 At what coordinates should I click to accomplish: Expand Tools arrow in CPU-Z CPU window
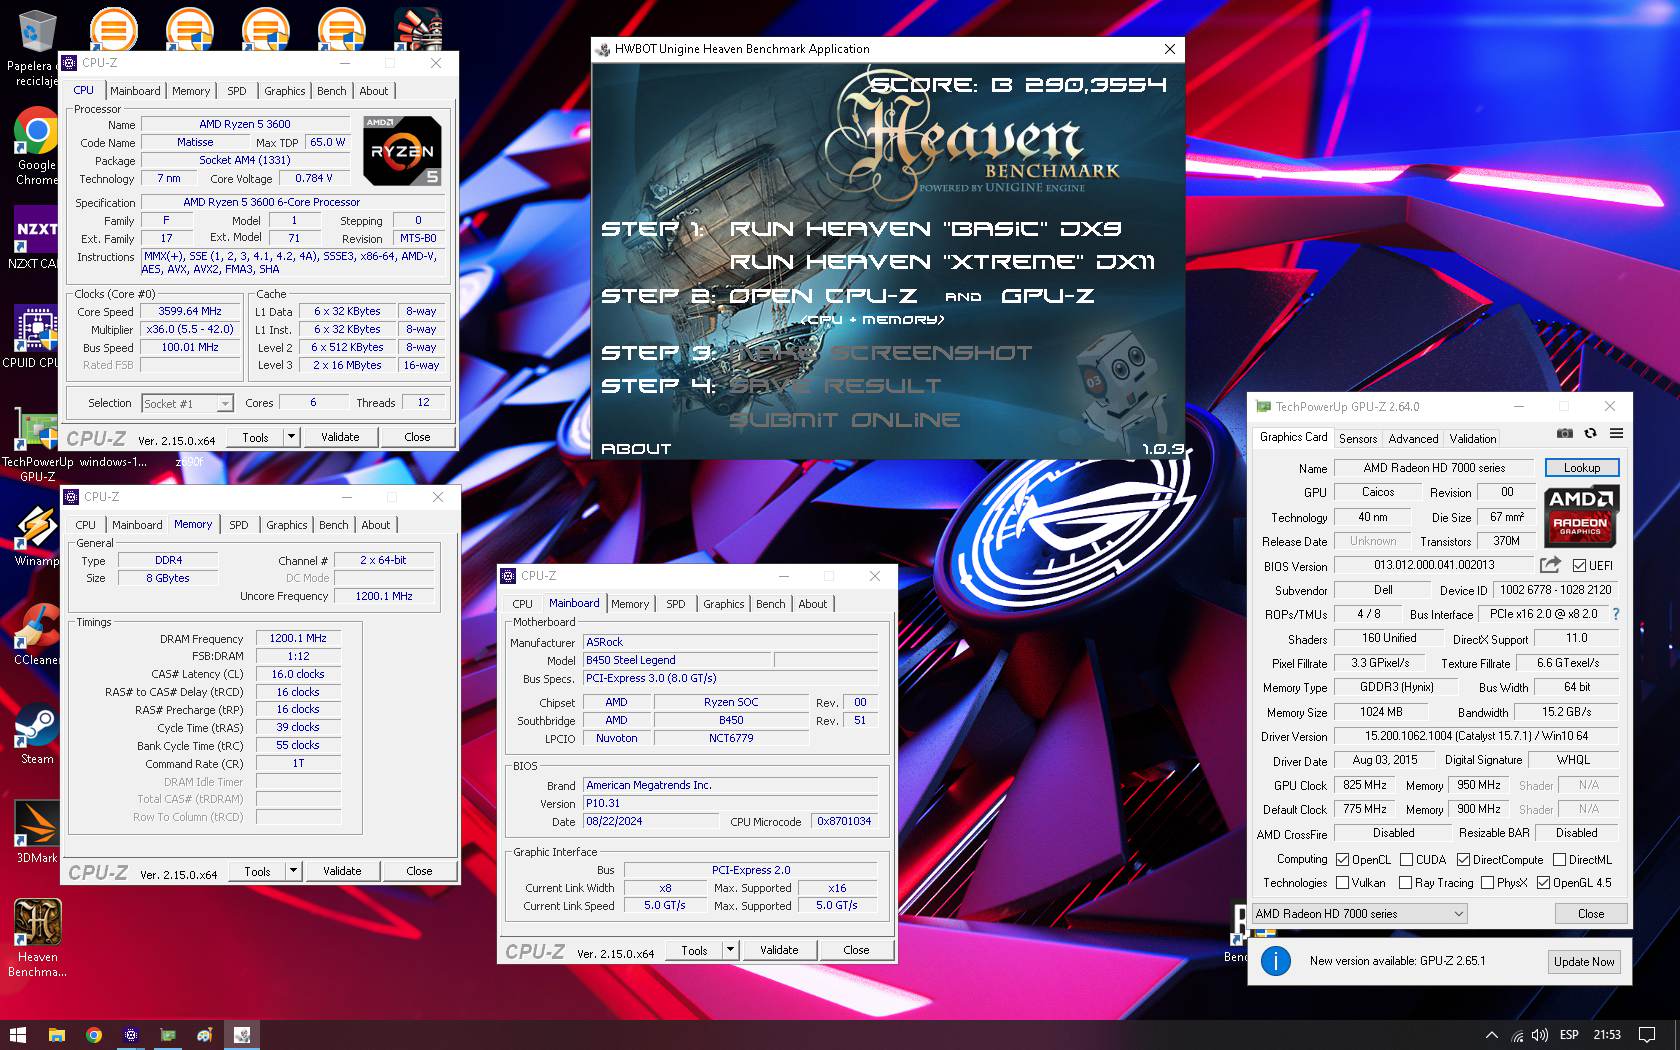[x=291, y=437]
